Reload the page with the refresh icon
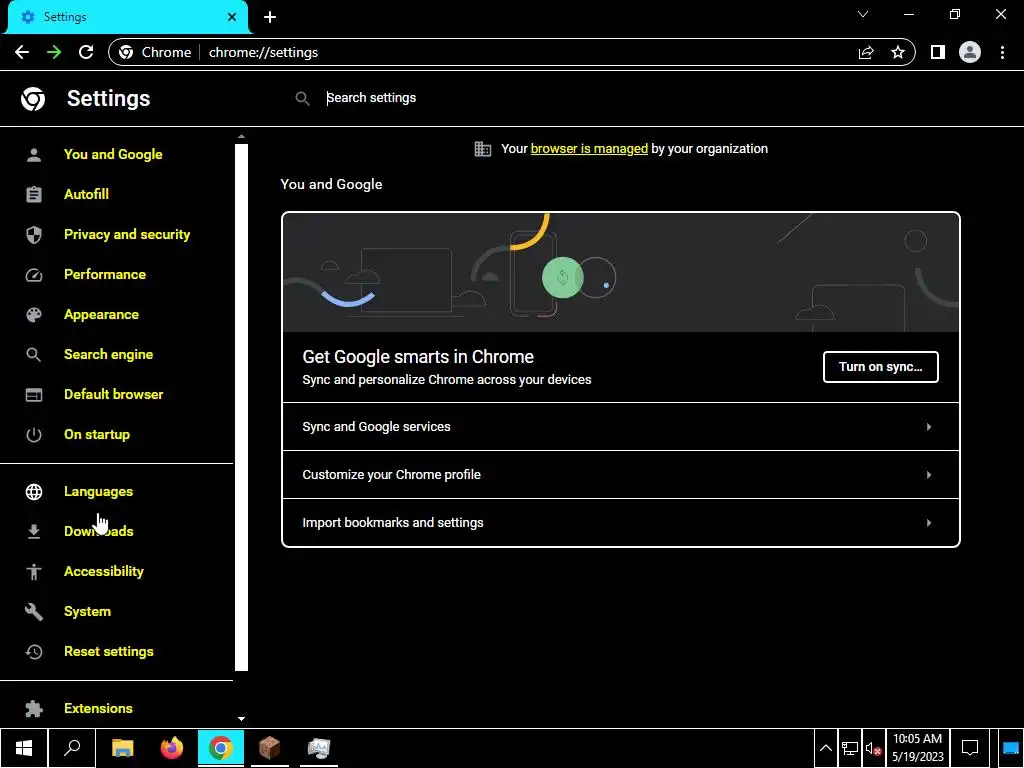Viewport: 1024px width, 768px height. click(86, 52)
